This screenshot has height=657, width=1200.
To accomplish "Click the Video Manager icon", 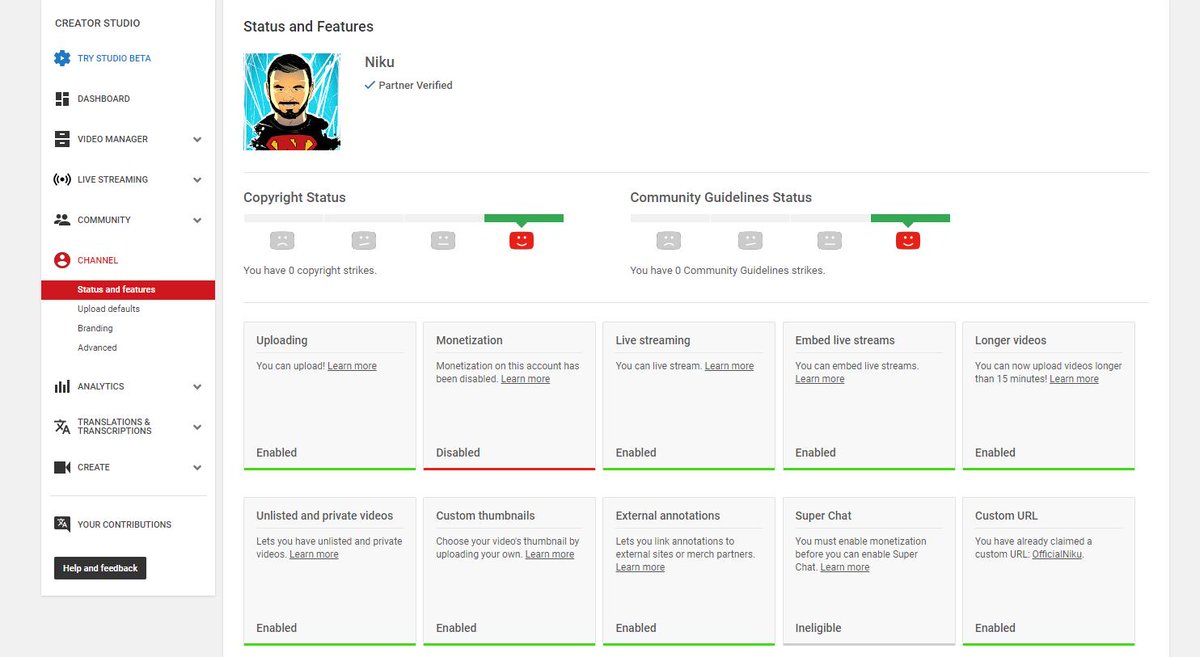I will click(62, 139).
